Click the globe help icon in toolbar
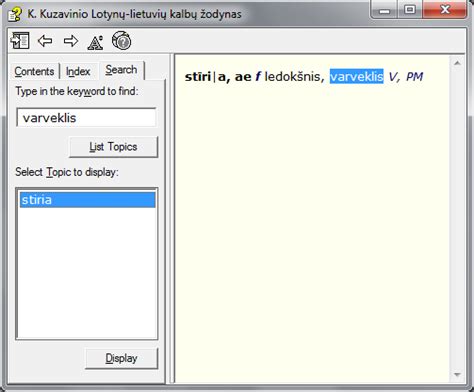474x392 pixels. 121,41
